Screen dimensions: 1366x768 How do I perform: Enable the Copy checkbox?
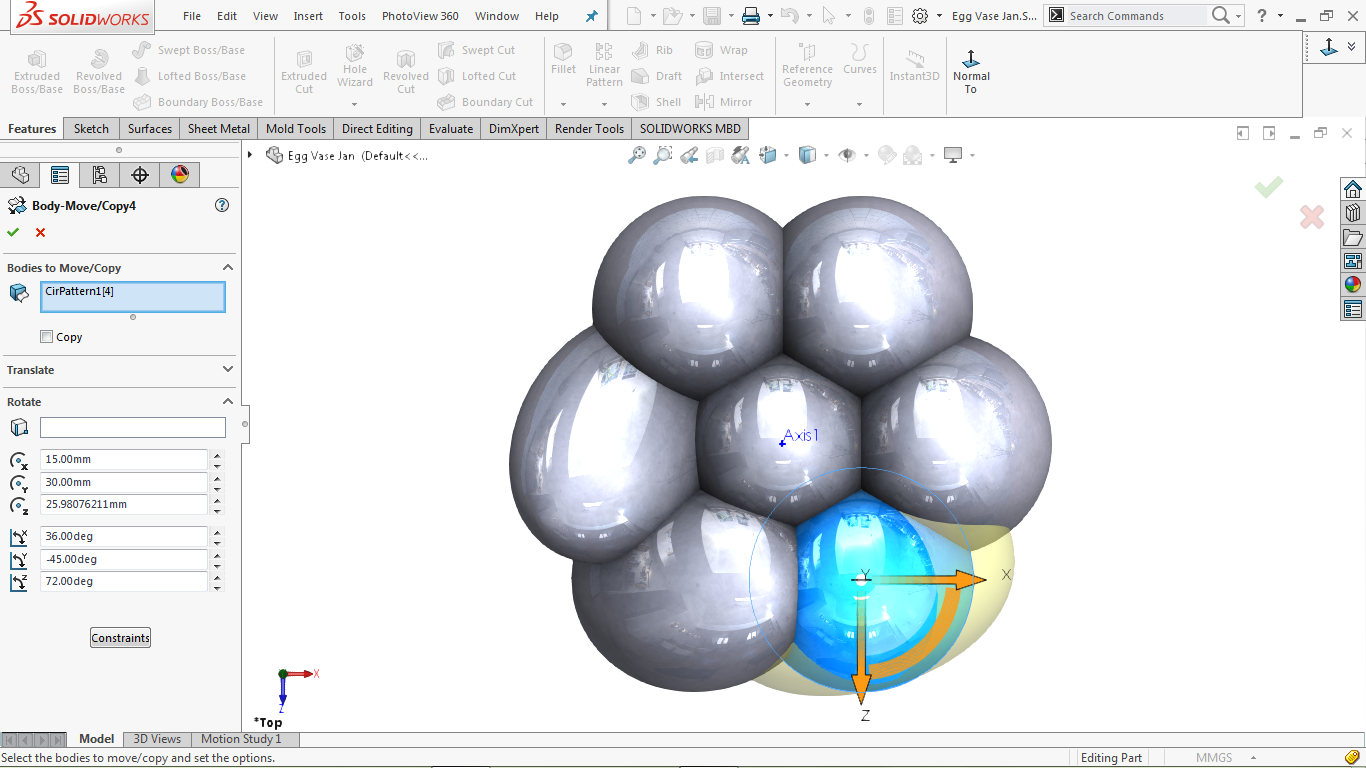pyautogui.click(x=46, y=337)
